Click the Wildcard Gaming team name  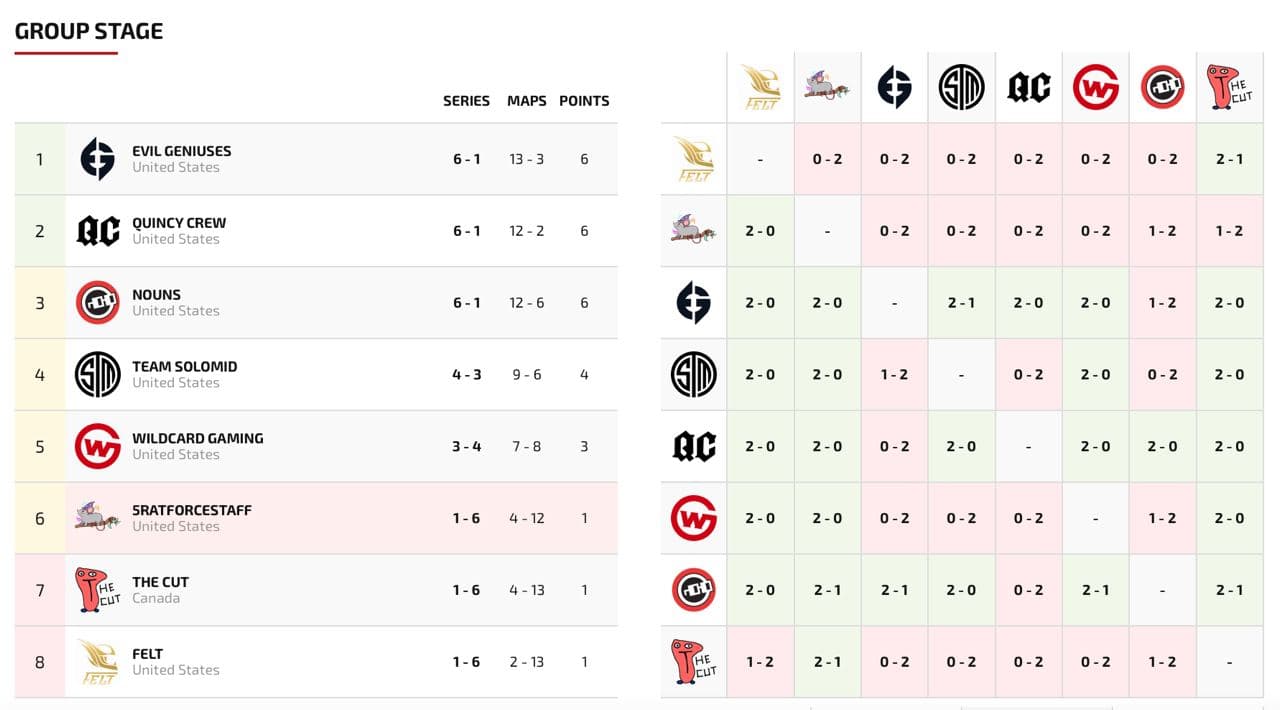coord(197,438)
